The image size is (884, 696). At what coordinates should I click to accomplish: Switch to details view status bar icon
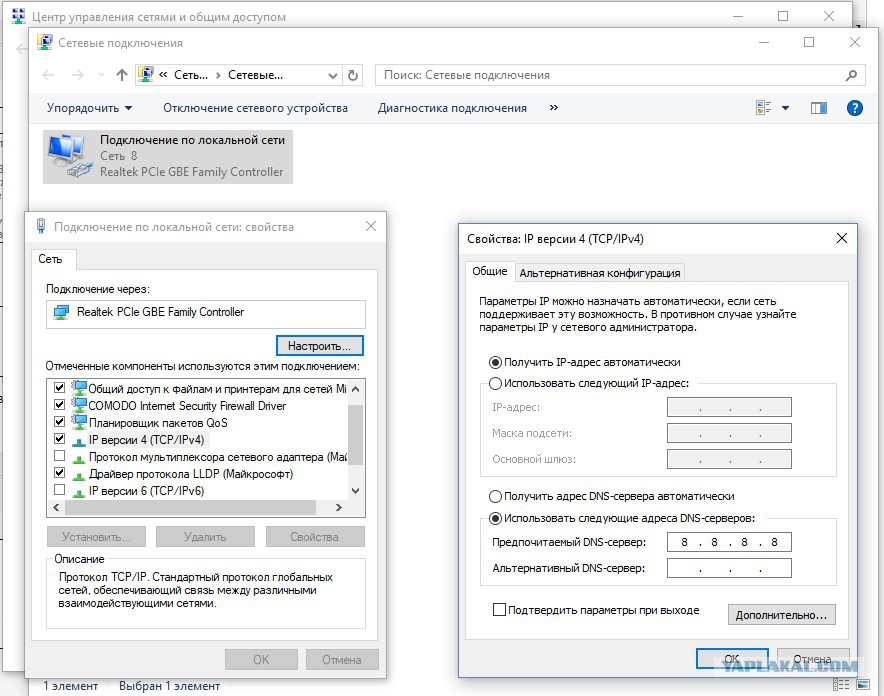[x=841, y=685]
